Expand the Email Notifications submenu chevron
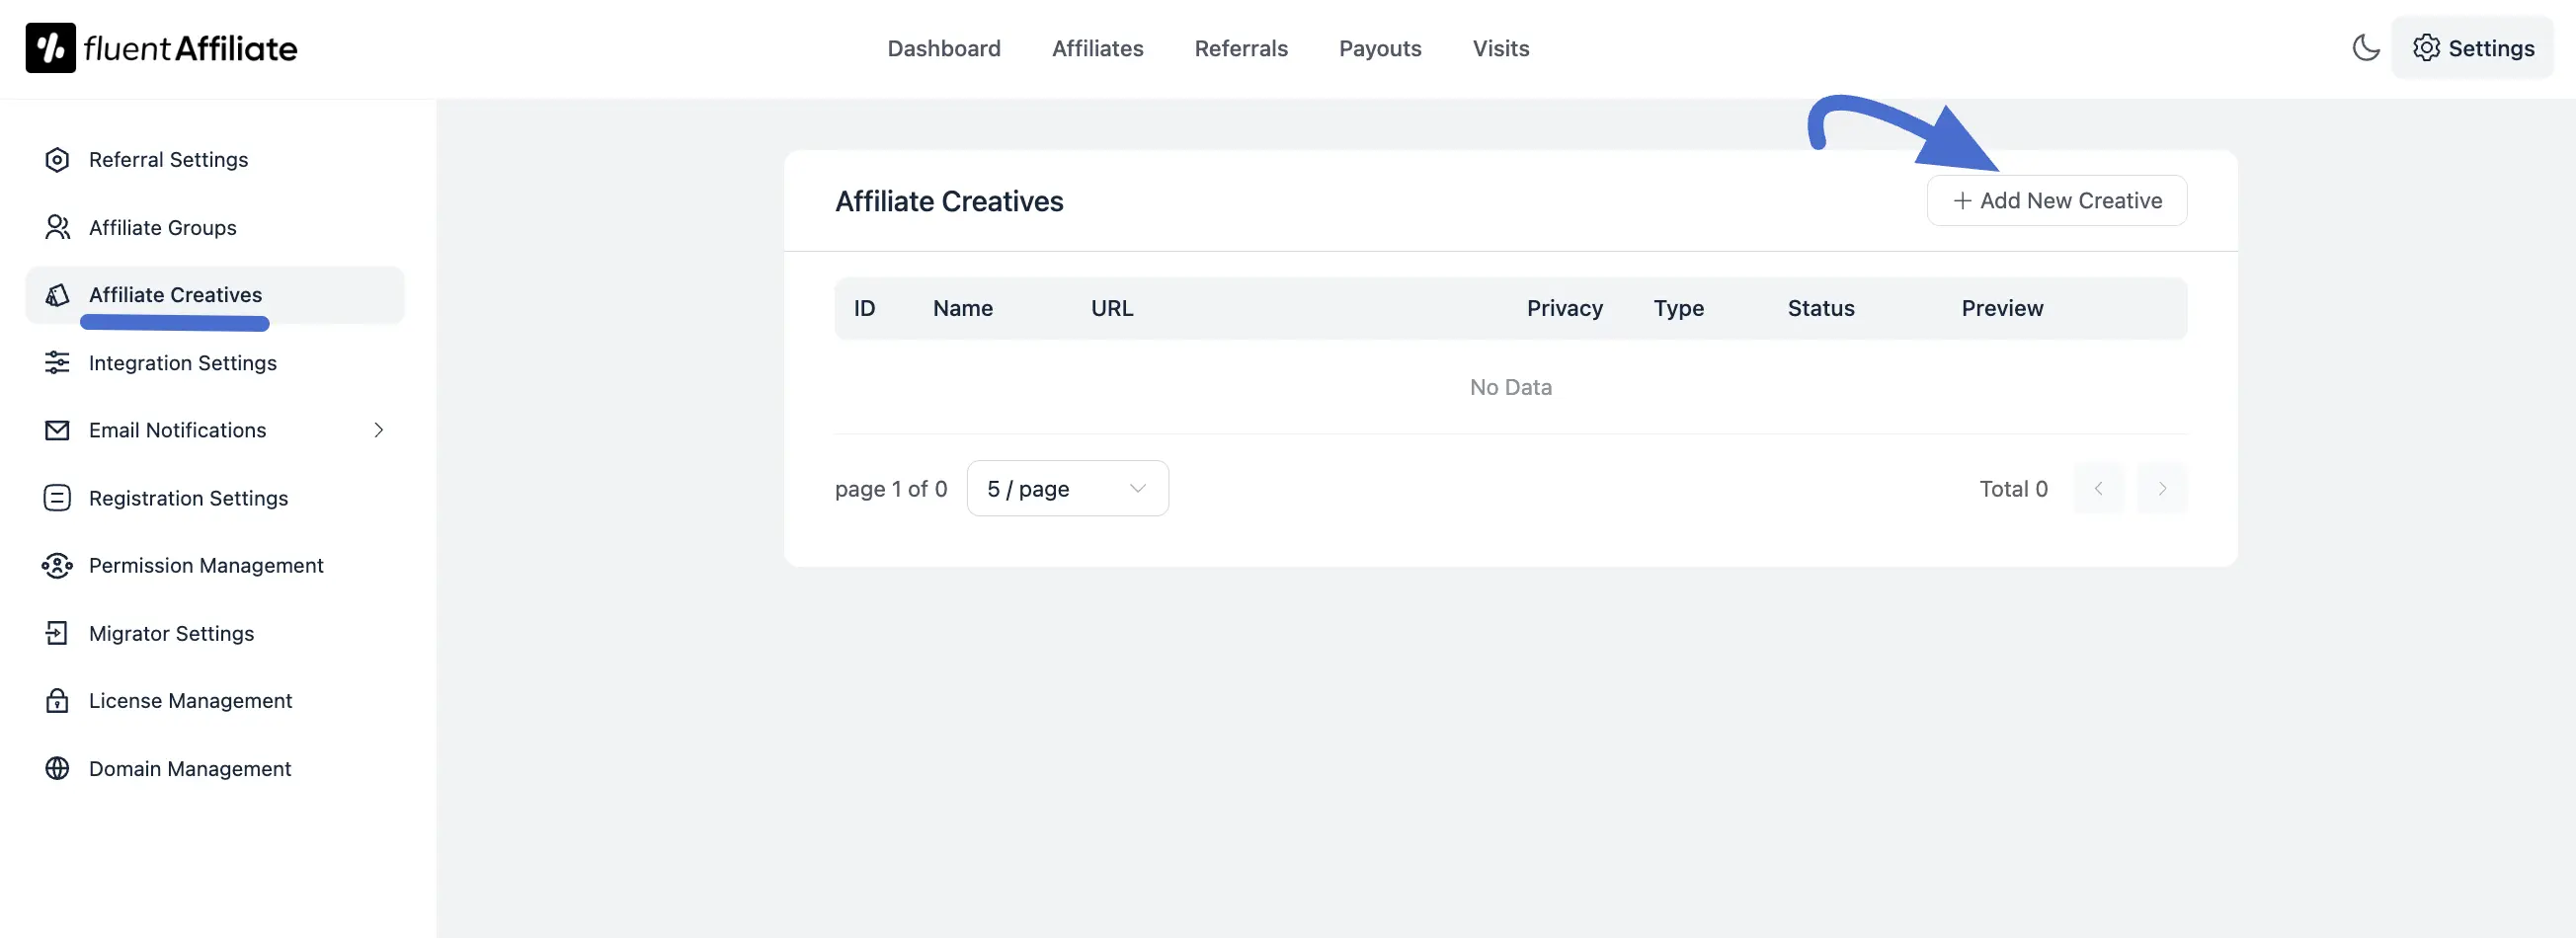2576x938 pixels. click(x=378, y=430)
